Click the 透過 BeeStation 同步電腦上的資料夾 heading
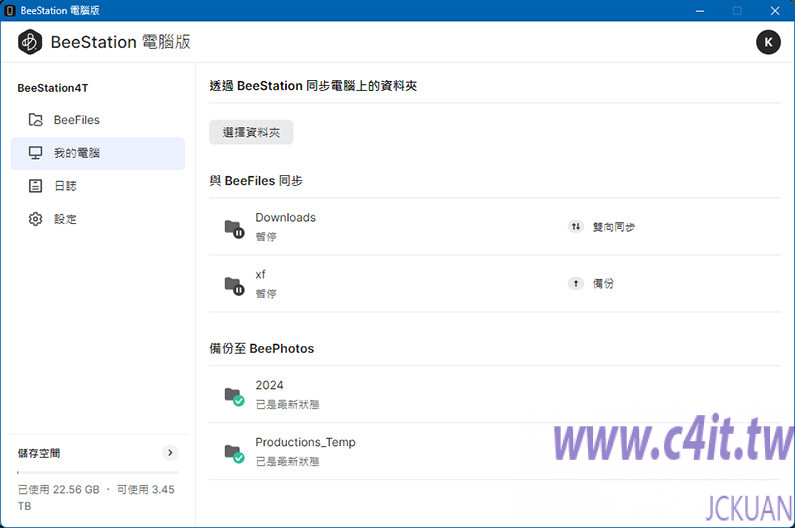The height and width of the screenshot is (528, 795). (x=313, y=86)
